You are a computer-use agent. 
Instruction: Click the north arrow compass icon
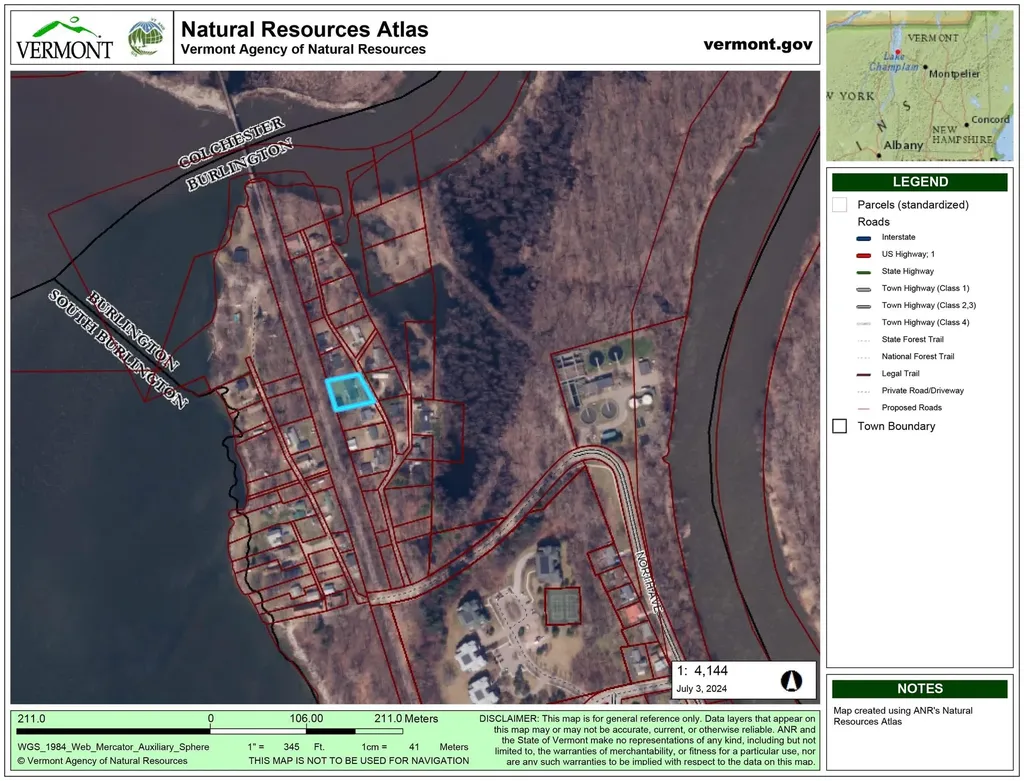coord(791,680)
